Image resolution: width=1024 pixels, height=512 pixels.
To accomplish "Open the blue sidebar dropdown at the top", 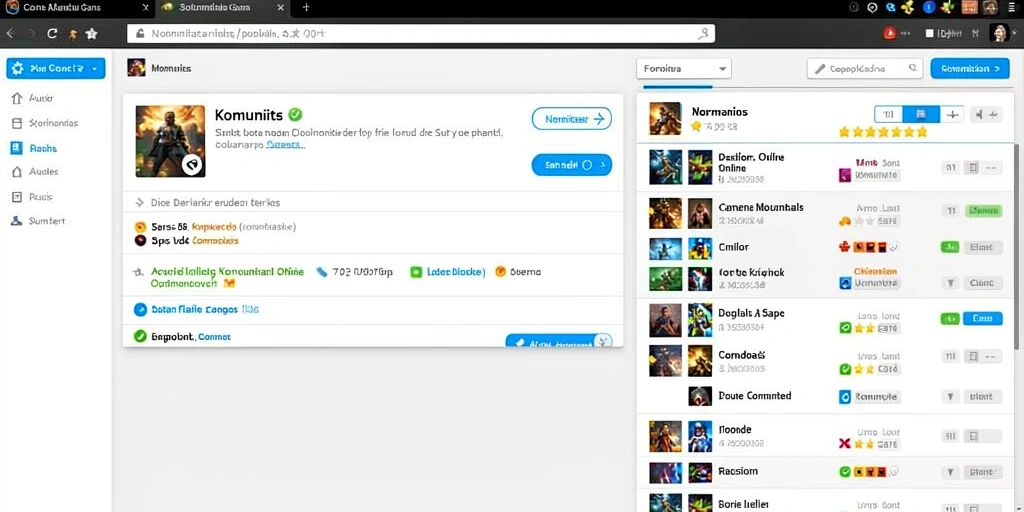I will point(56,68).
